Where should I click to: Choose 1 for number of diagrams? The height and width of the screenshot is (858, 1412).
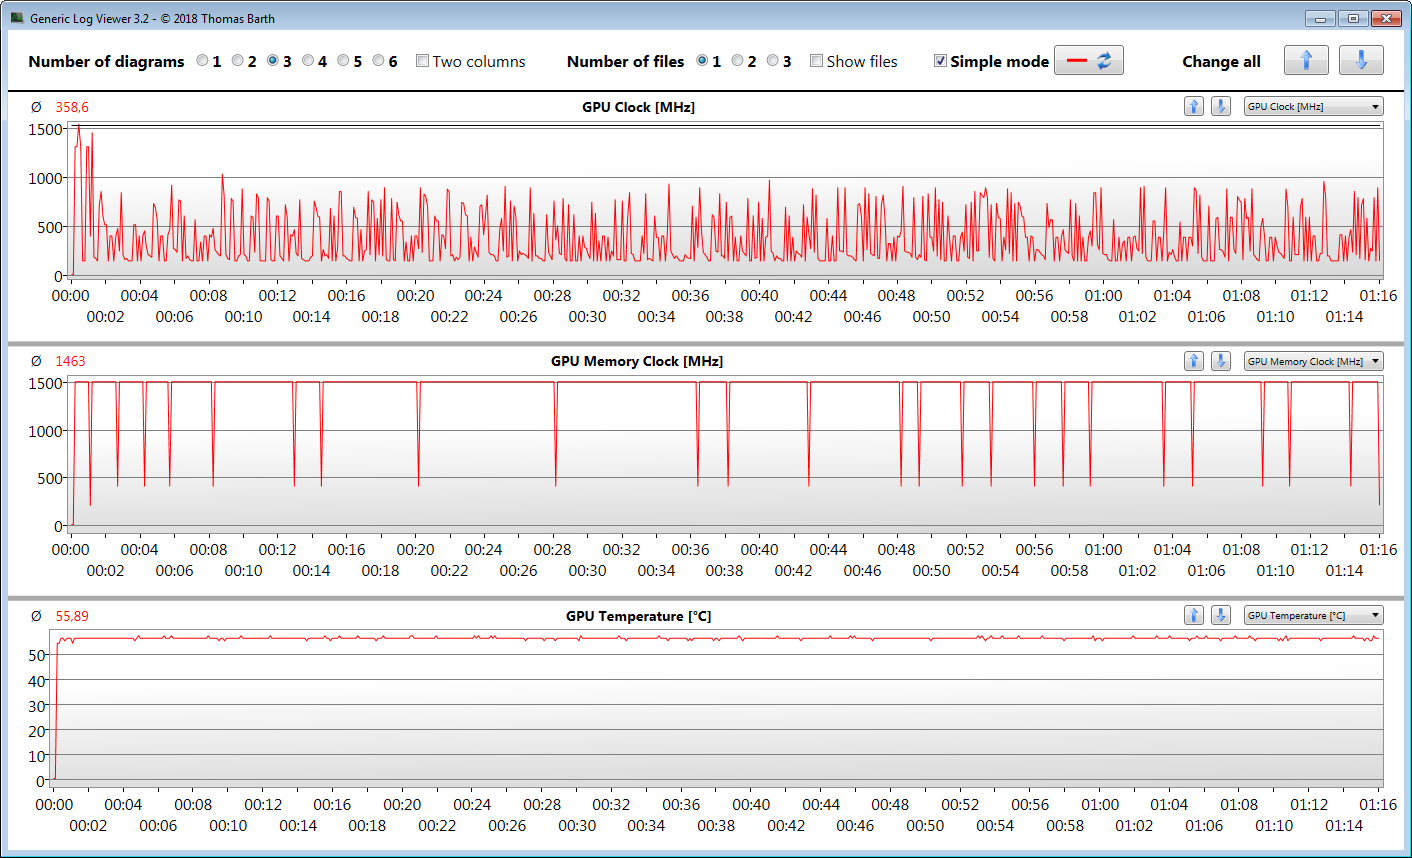click(x=202, y=61)
